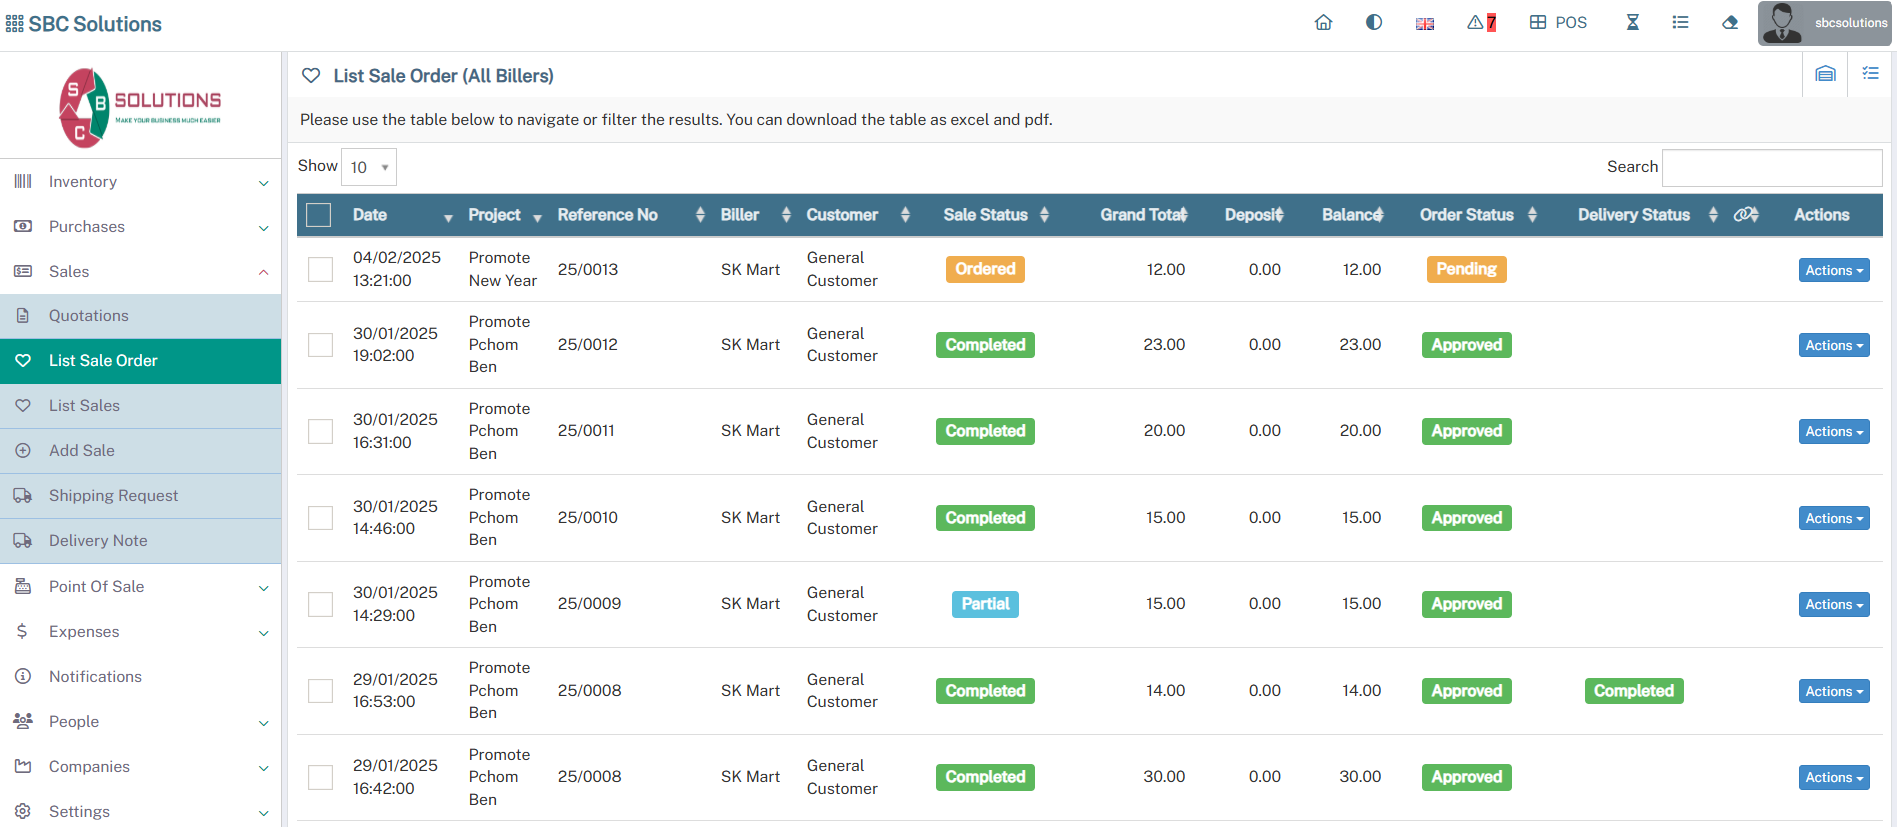
Task: Open the apps grid icon beside SBC Solutions
Action: pos(14,24)
